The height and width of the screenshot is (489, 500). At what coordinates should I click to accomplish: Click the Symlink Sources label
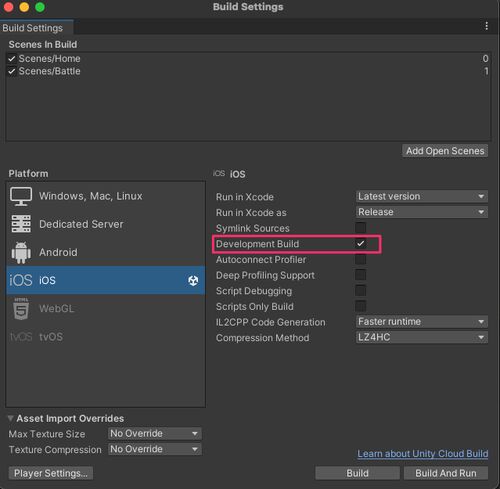click(253, 228)
